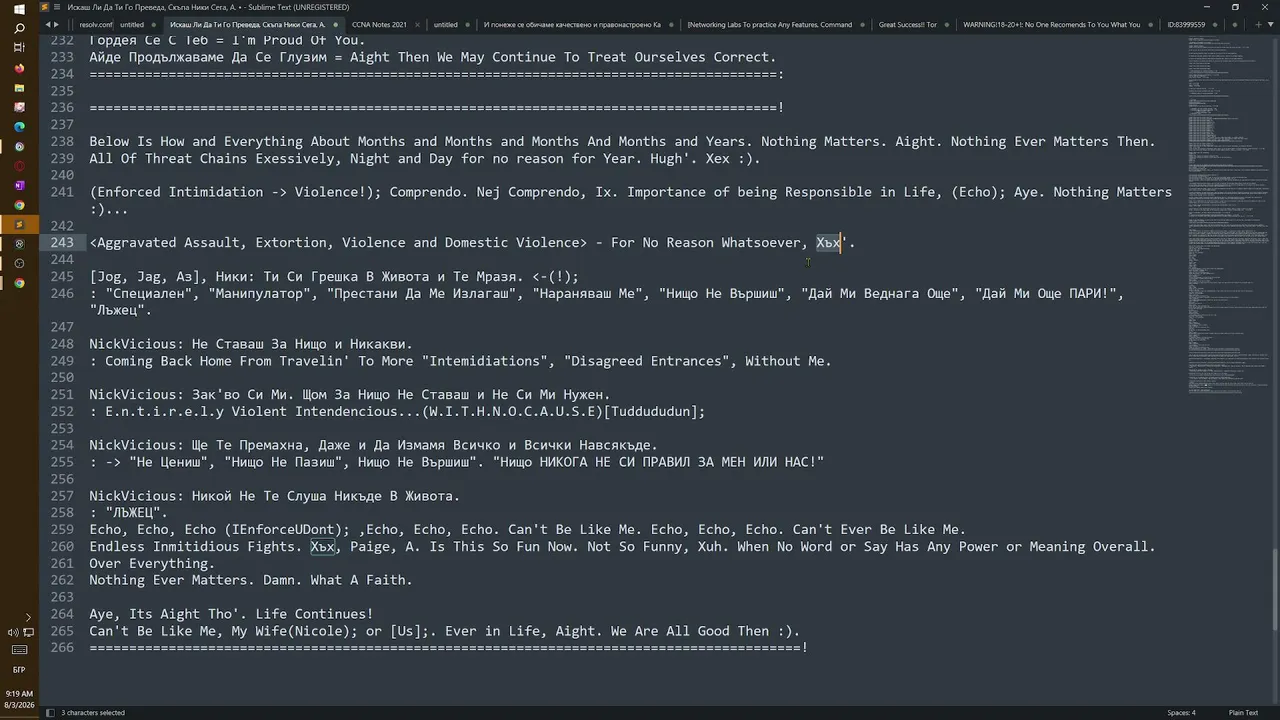Image resolution: width=1280 pixels, height=720 pixels.
Task: Open File Explorer from the taskbar
Action: (19, 88)
